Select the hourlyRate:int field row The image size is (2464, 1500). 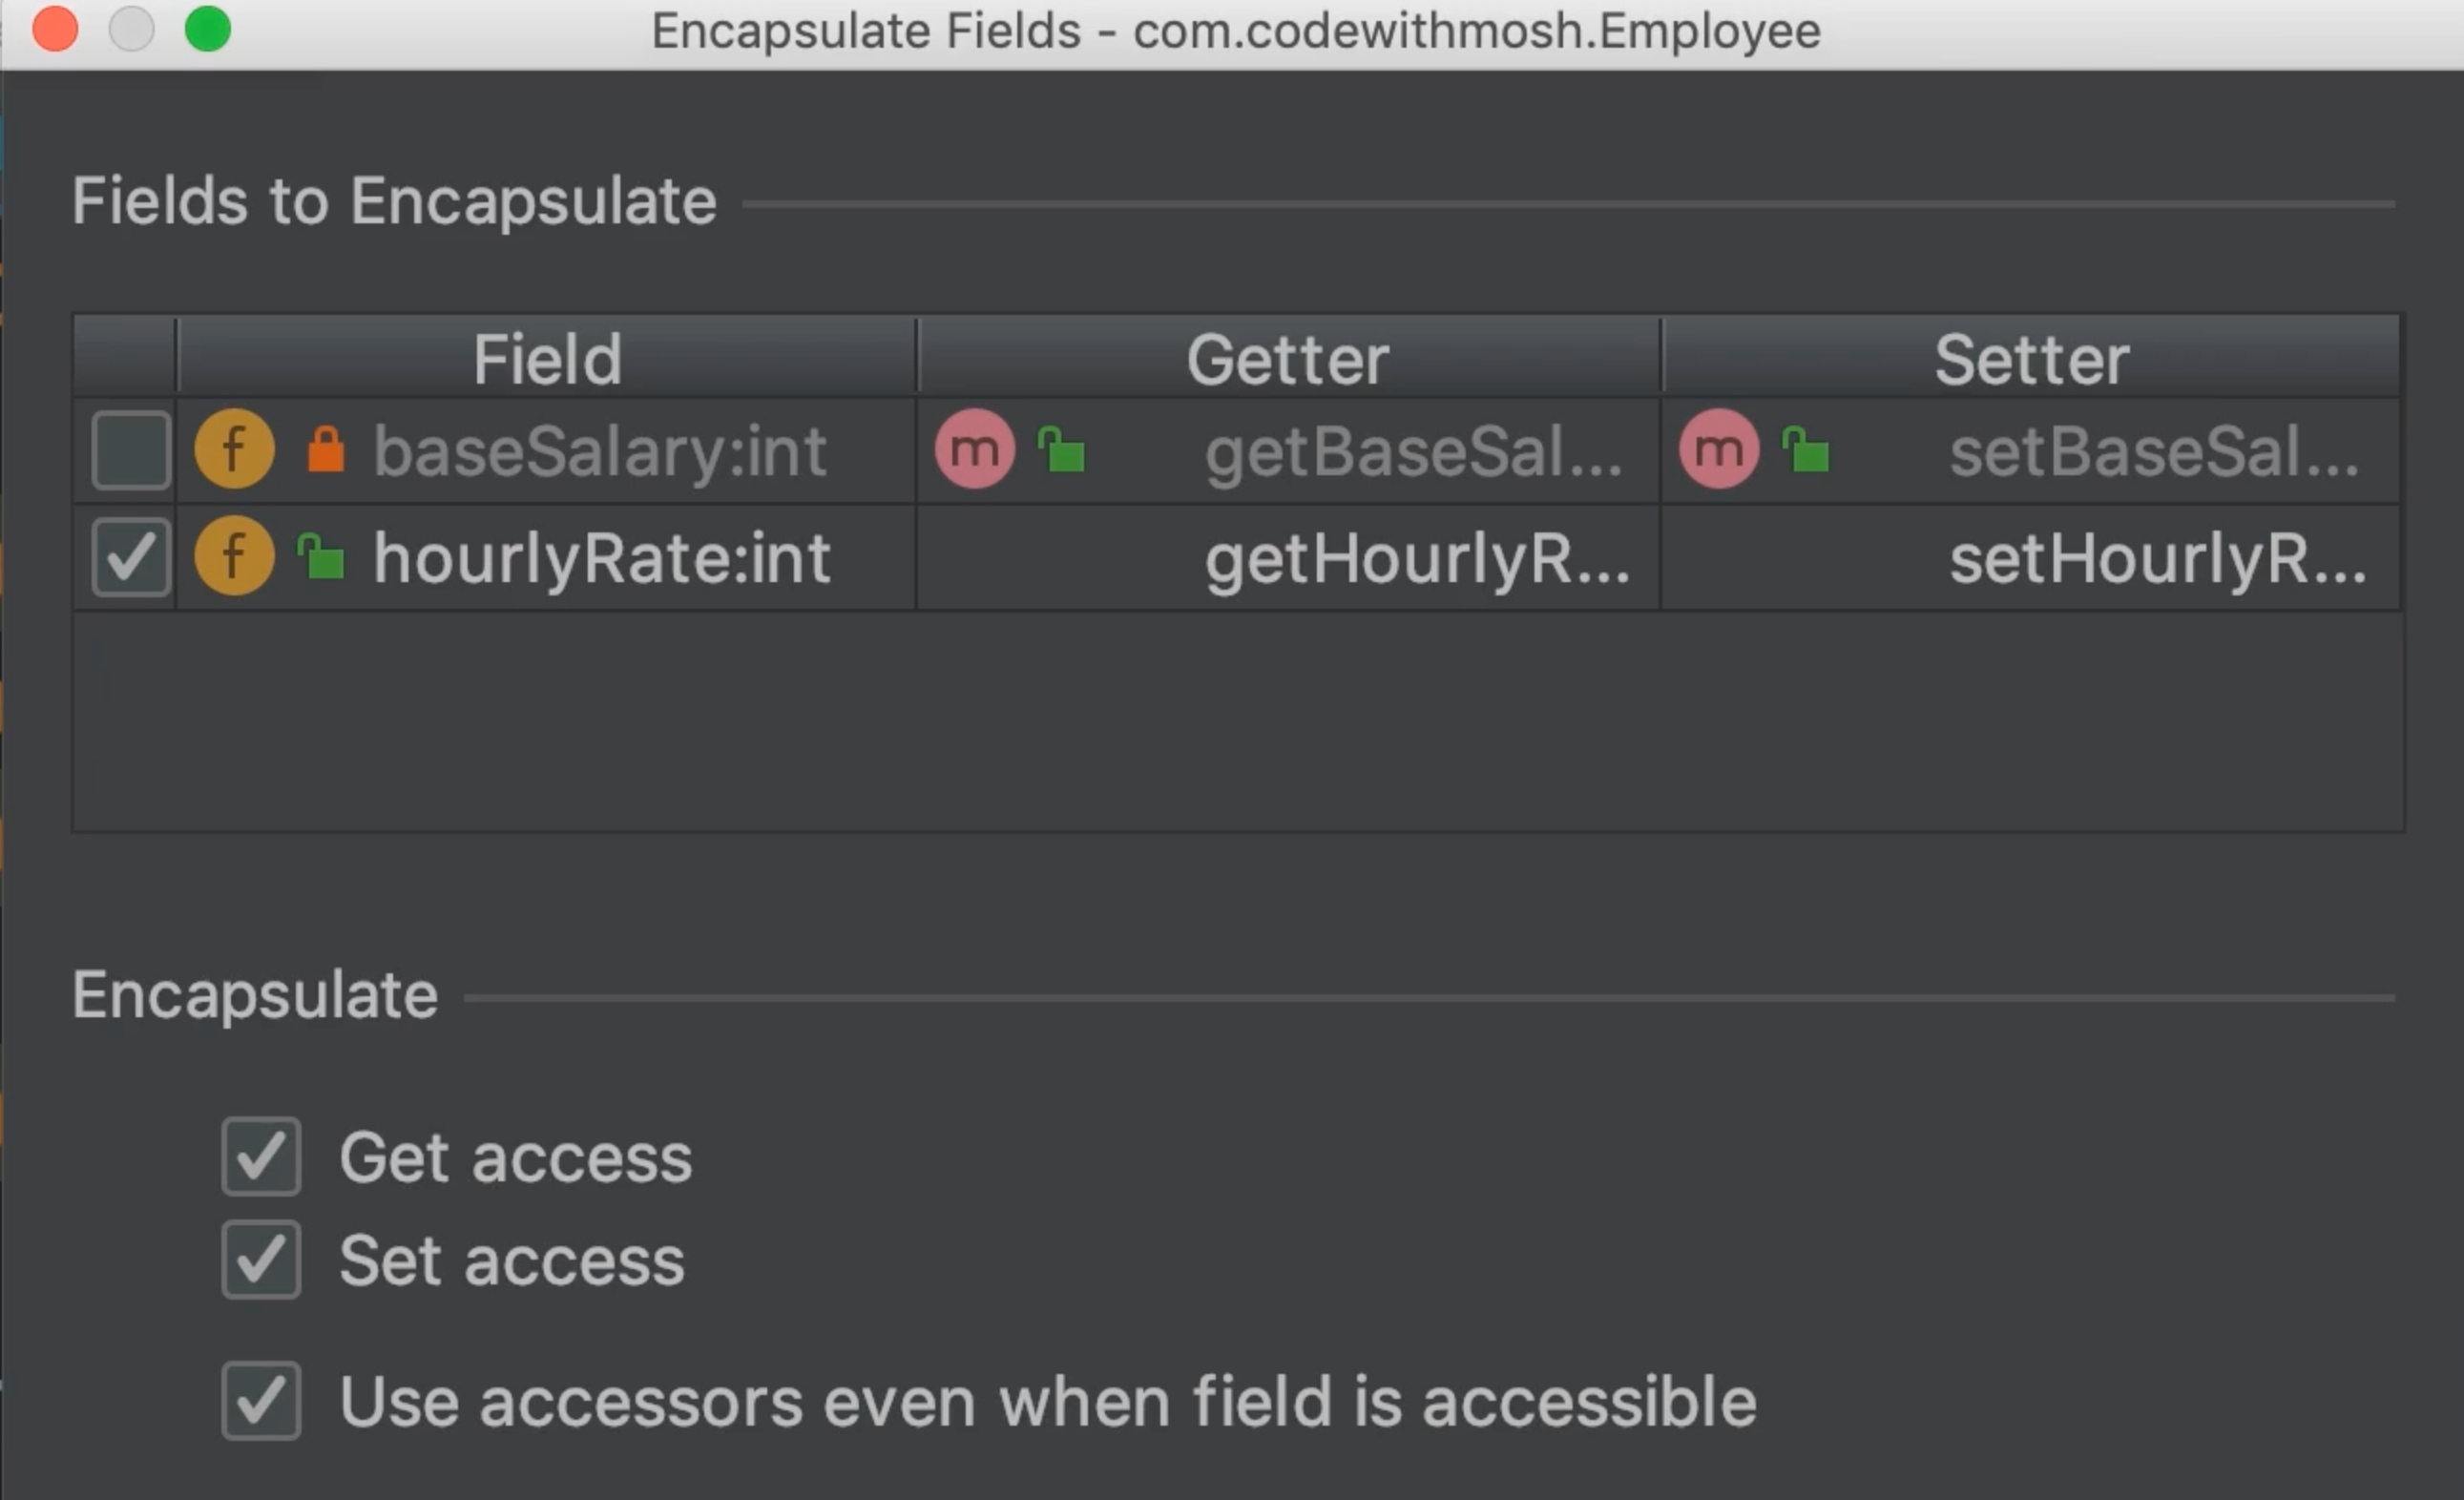(601, 558)
